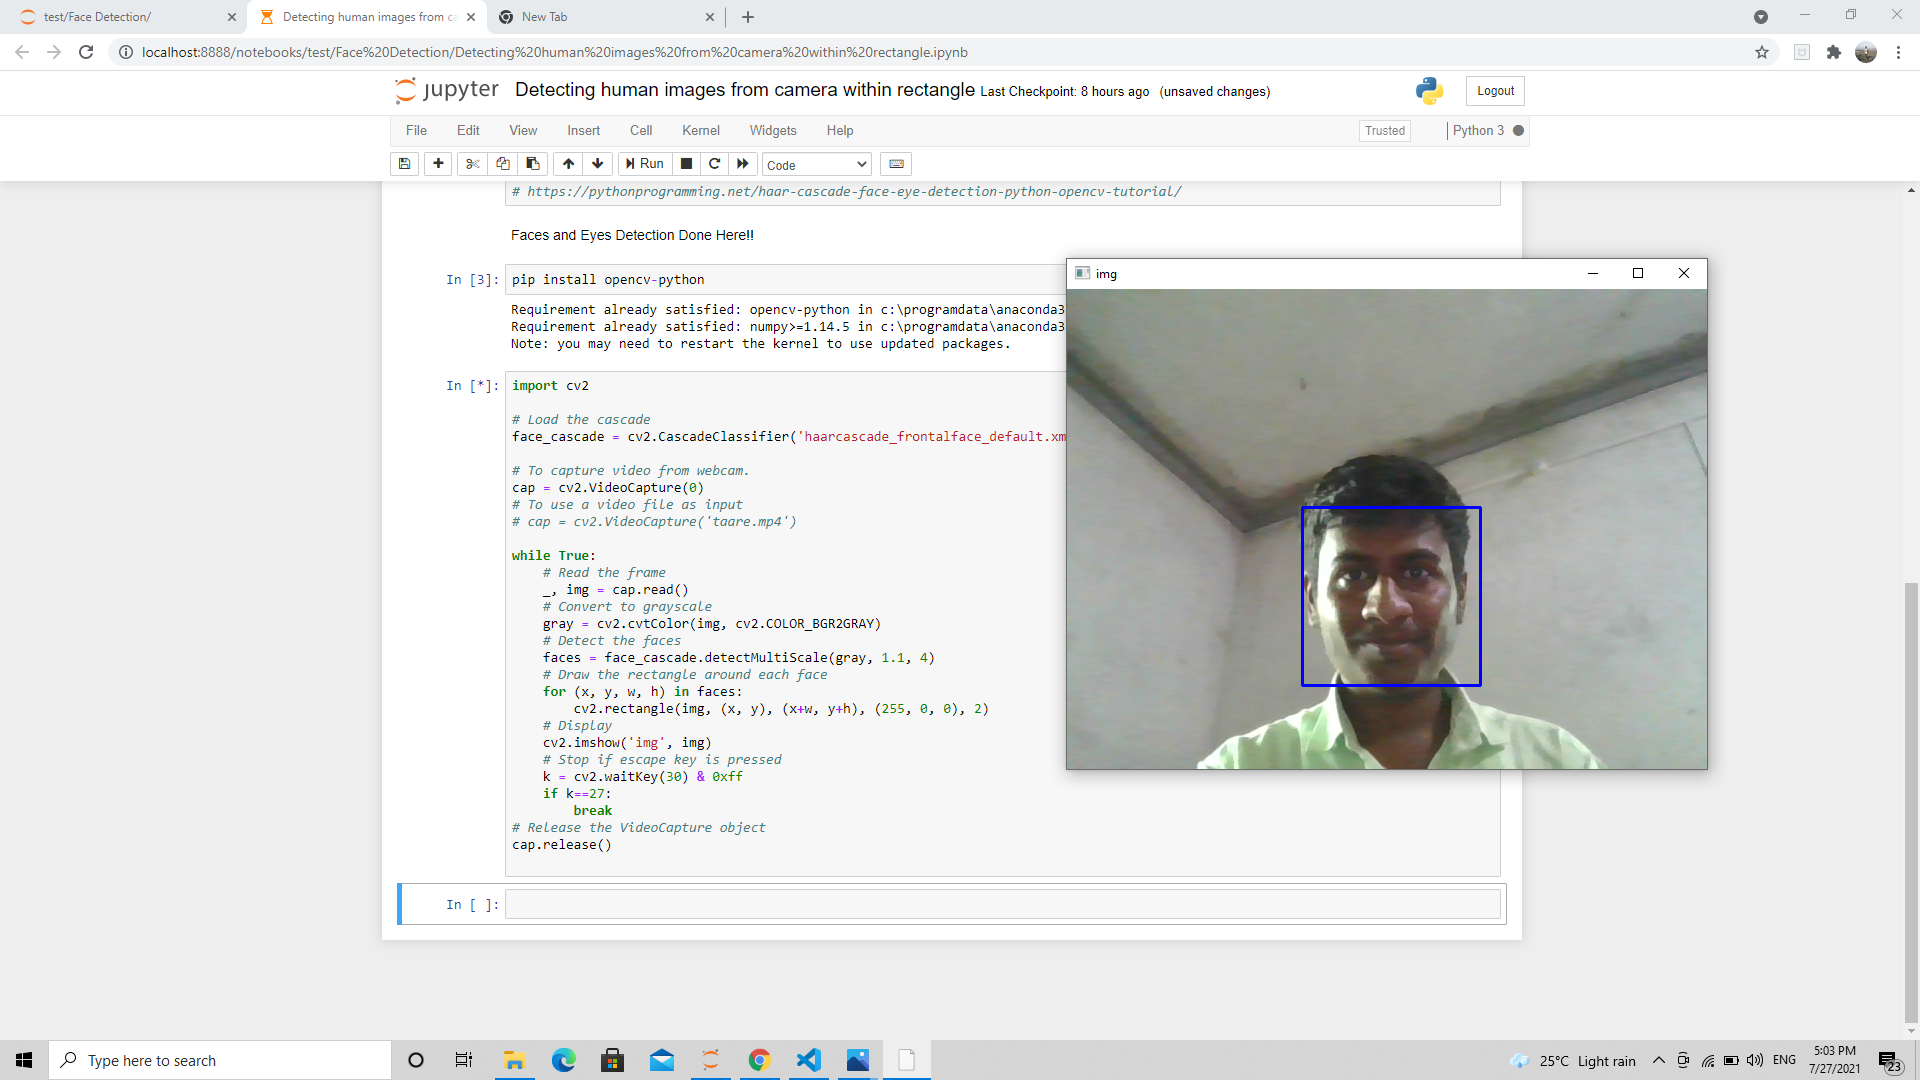Screen dimensions: 1920x1080
Task: Restart the kernel using refresh icon
Action: 714,163
